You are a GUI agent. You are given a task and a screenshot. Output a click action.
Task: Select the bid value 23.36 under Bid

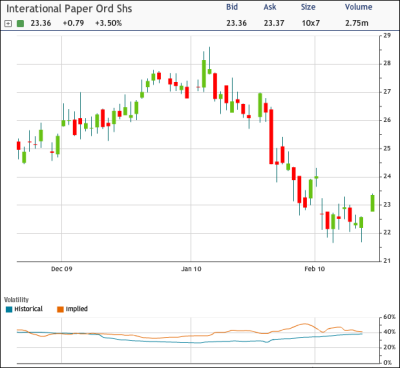237,23
